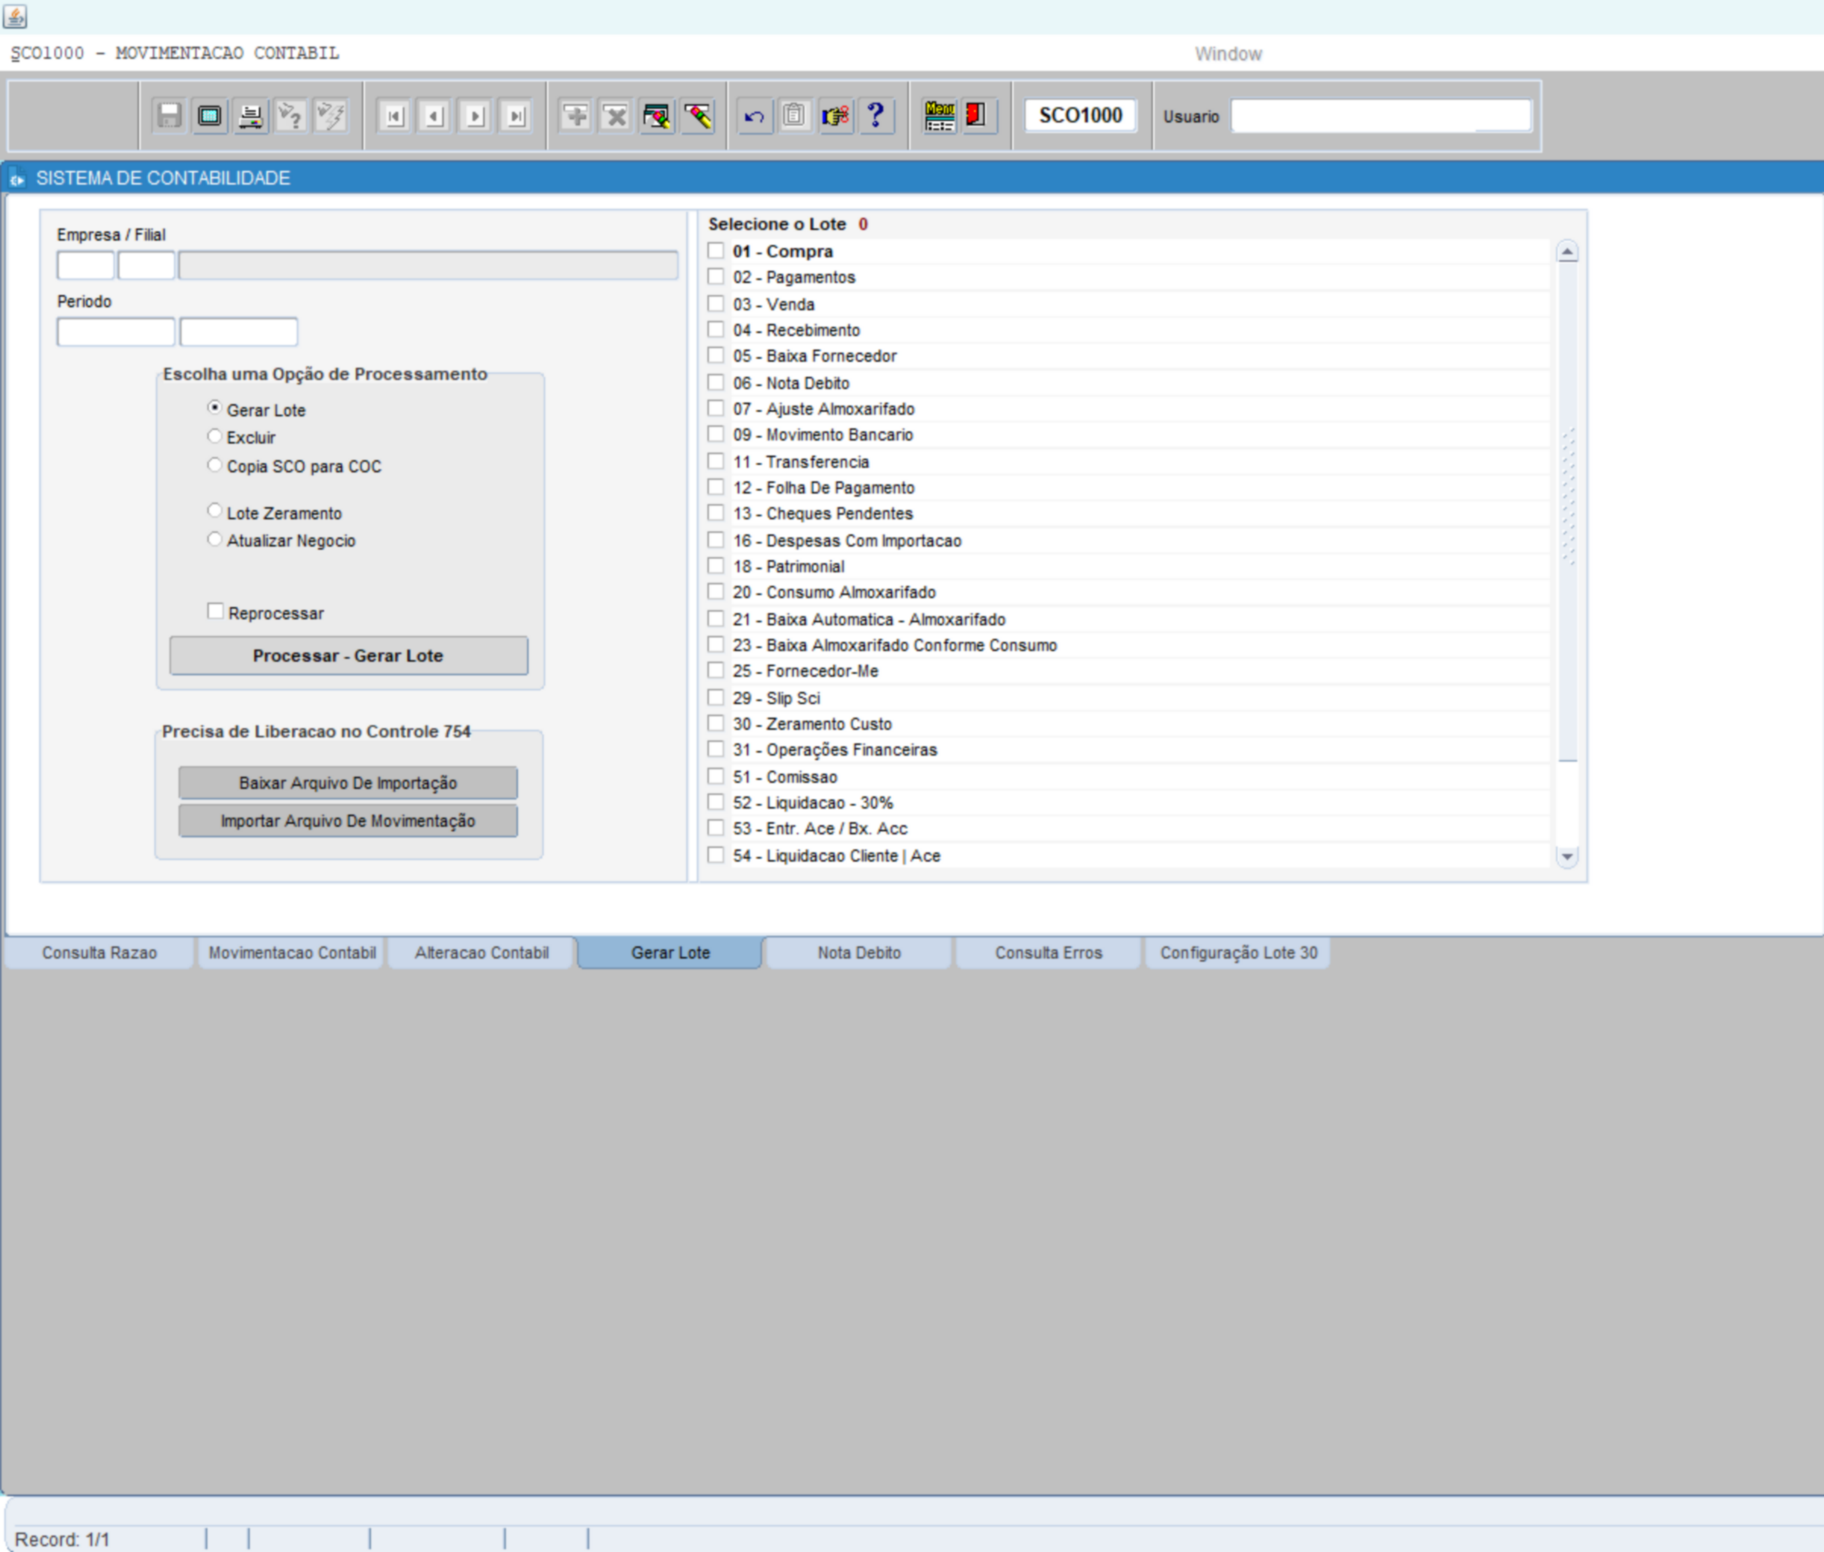Click Baixar Arquivo De Importação button
Screen dimensions: 1824x1552
coord(348,783)
